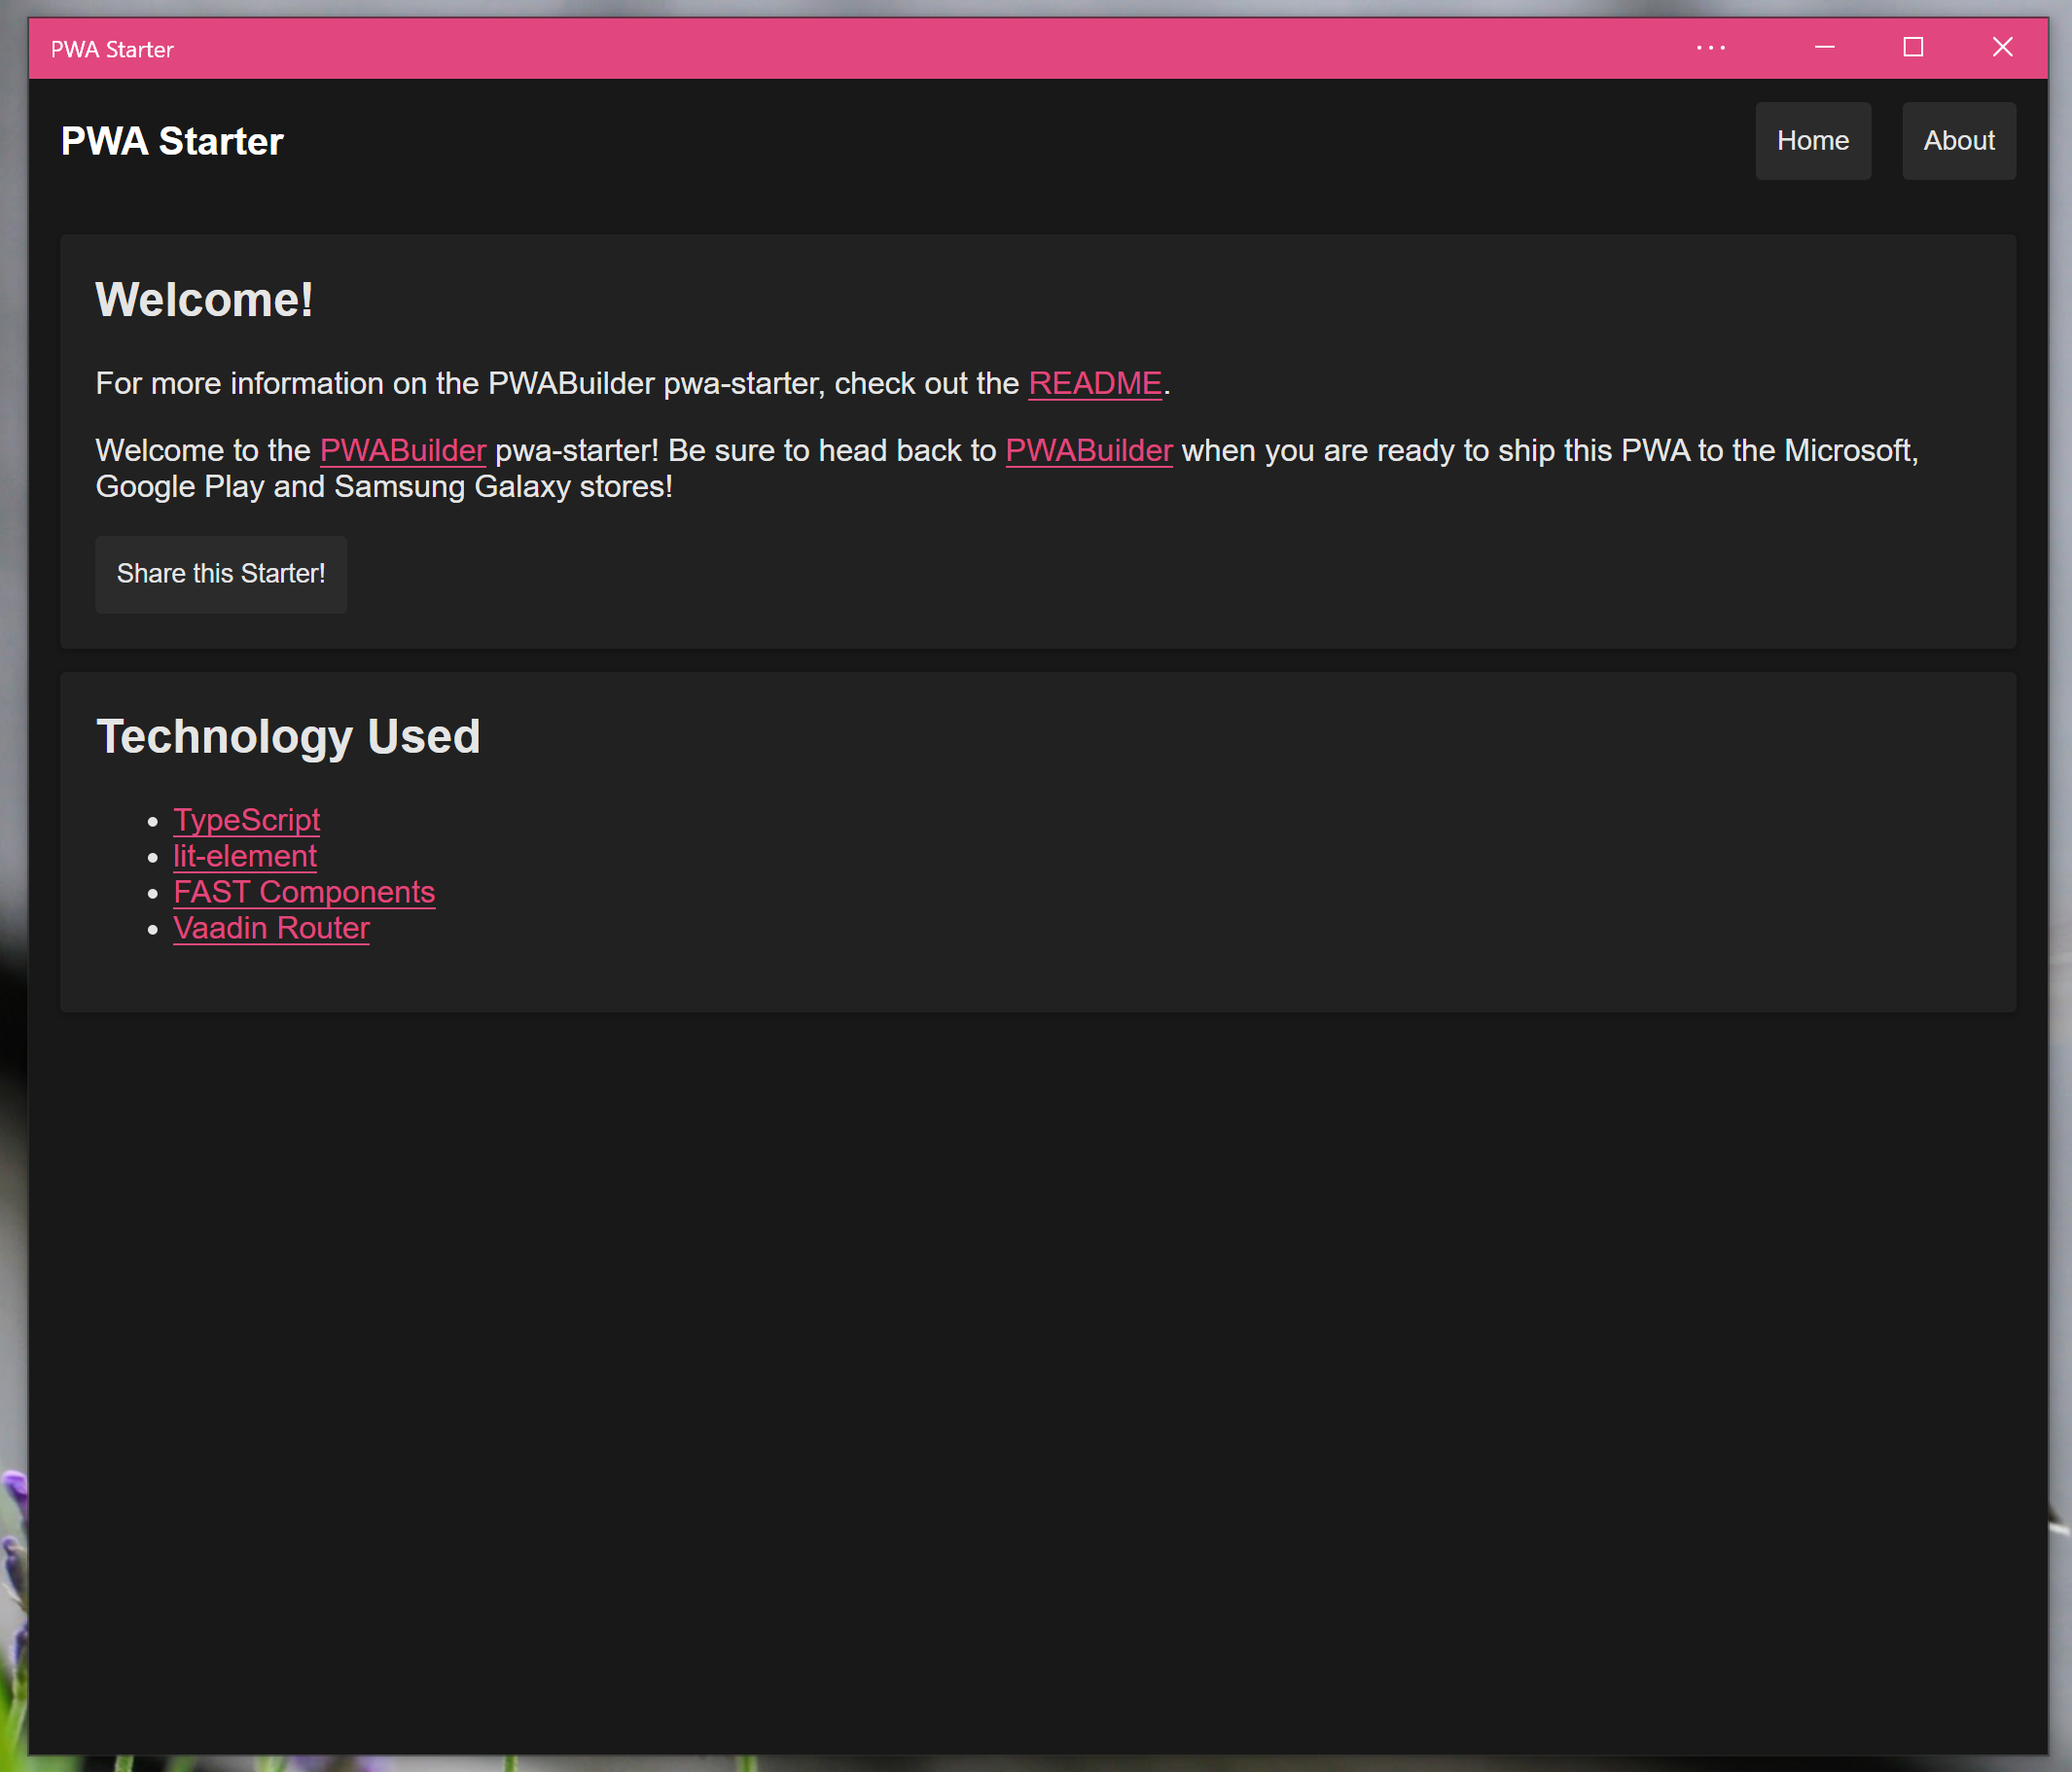Visit the FAST Components link
The width and height of the screenshot is (2072, 1772).
point(304,892)
